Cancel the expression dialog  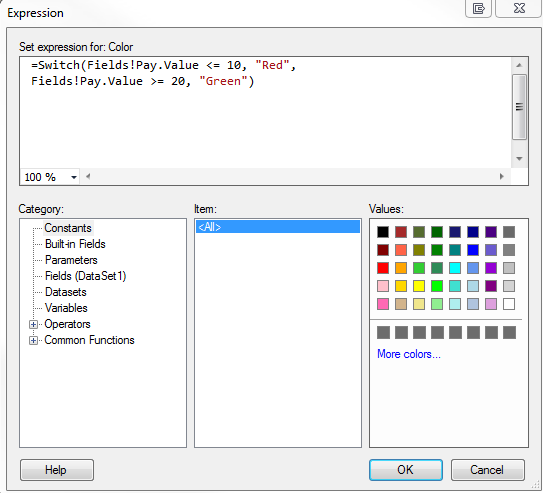pyautogui.click(x=487, y=470)
